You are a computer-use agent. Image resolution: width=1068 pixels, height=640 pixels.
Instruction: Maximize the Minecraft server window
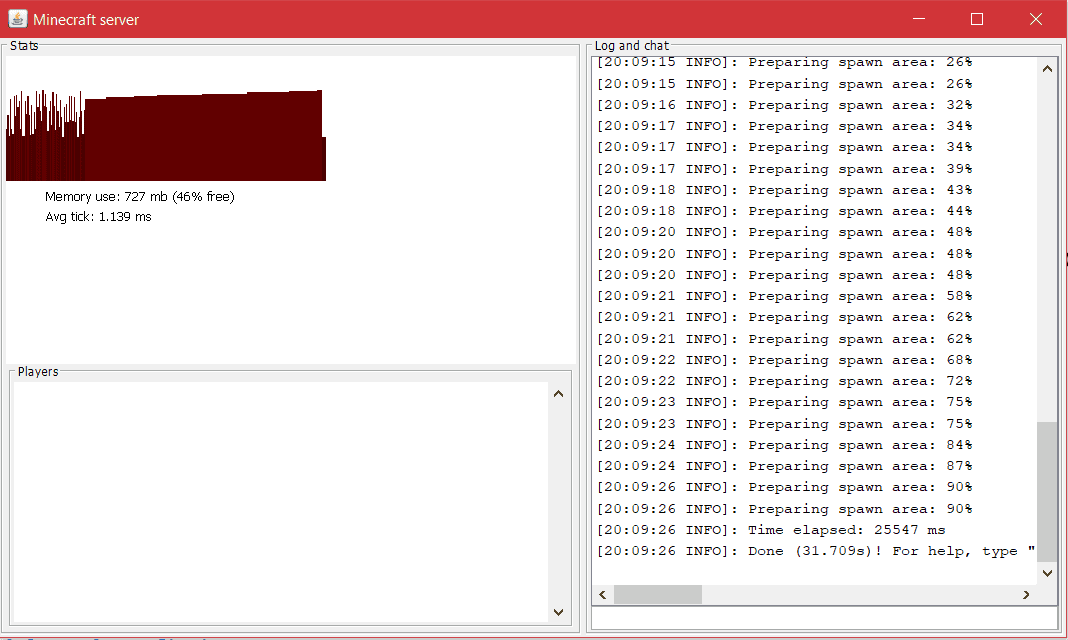click(977, 19)
